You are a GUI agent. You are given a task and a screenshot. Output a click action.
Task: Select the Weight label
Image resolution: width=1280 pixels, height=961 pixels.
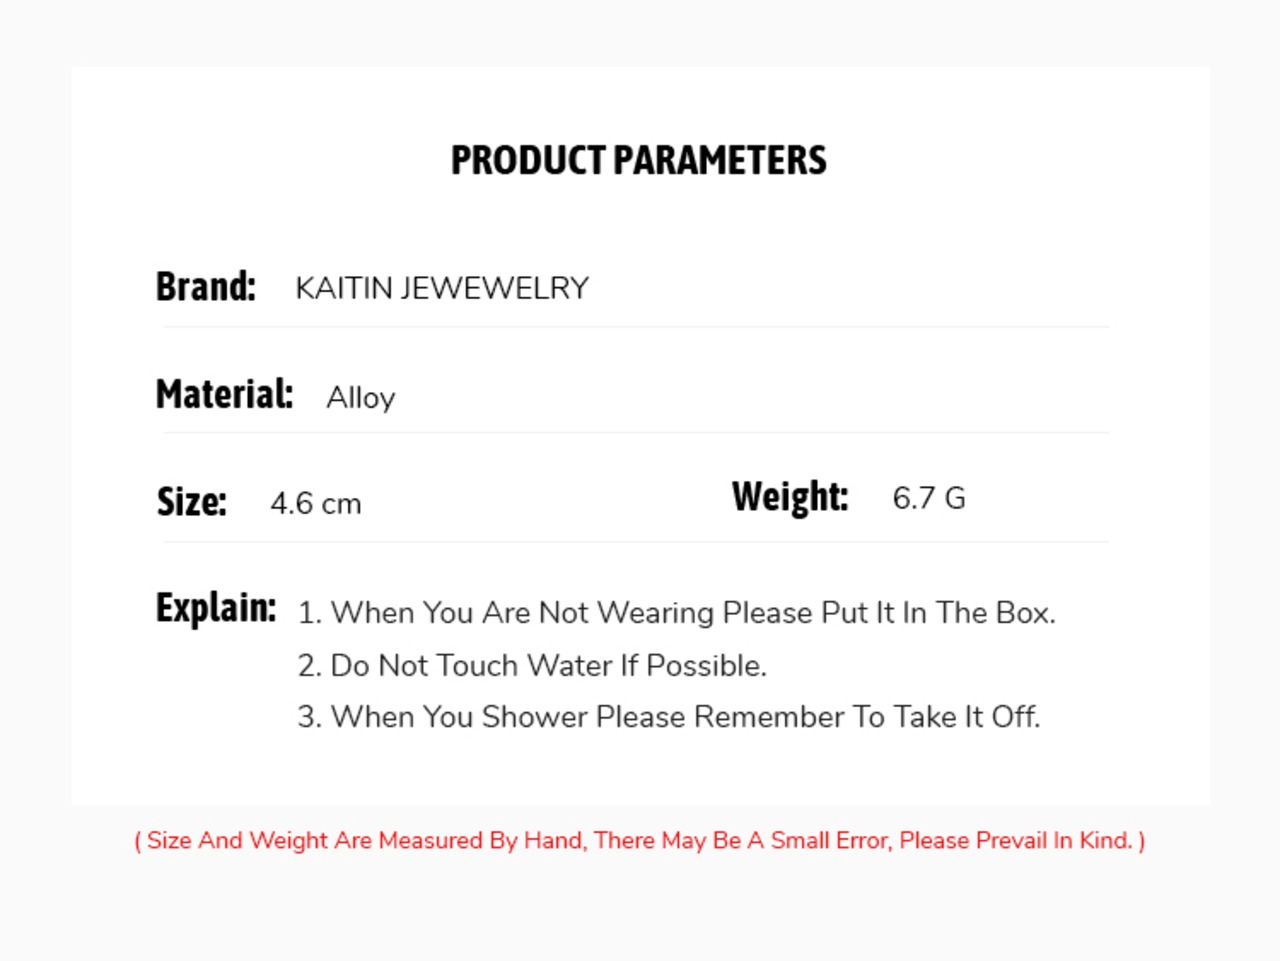(790, 497)
